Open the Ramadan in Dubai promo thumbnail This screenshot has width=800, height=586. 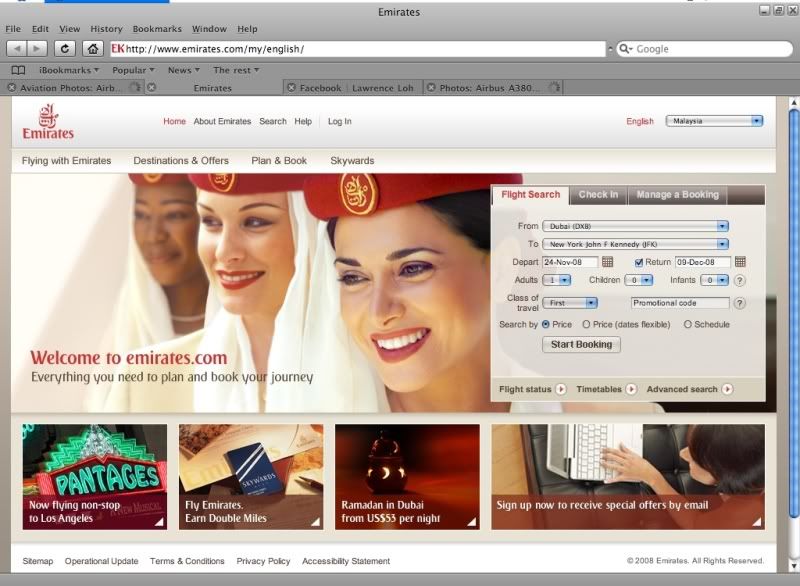(x=407, y=477)
